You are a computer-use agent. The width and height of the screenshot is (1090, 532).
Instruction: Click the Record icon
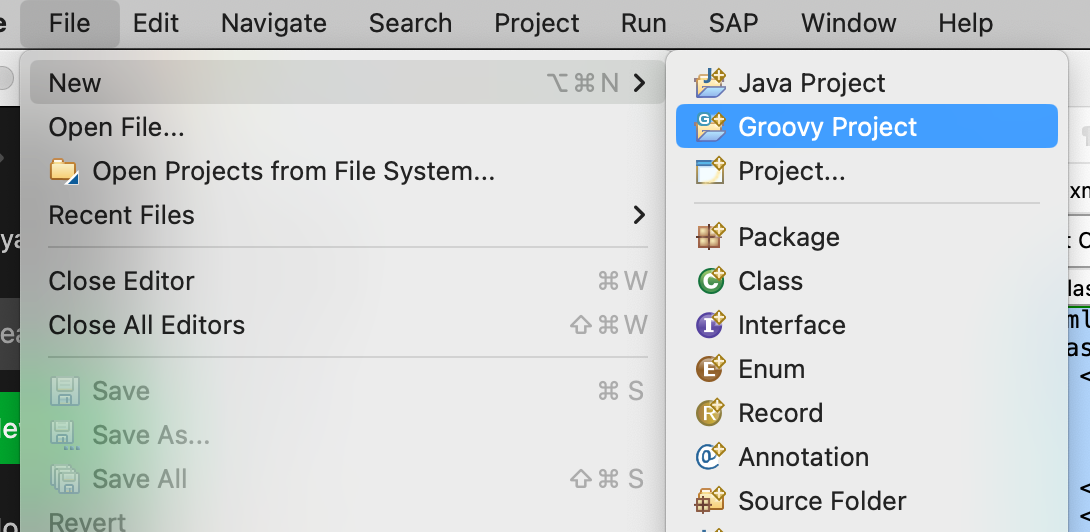click(x=710, y=413)
